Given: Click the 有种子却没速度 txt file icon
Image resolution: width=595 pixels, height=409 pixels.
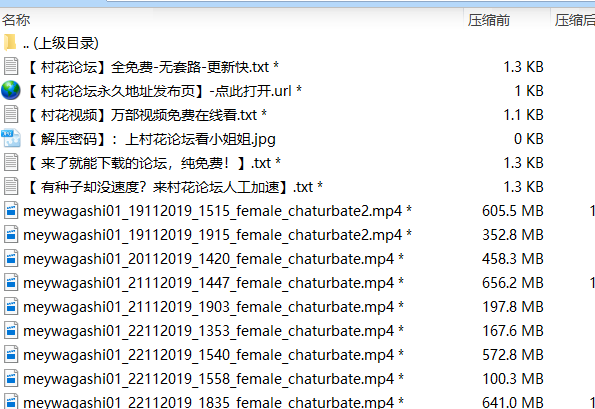Looking at the screenshot, I should (x=11, y=186).
